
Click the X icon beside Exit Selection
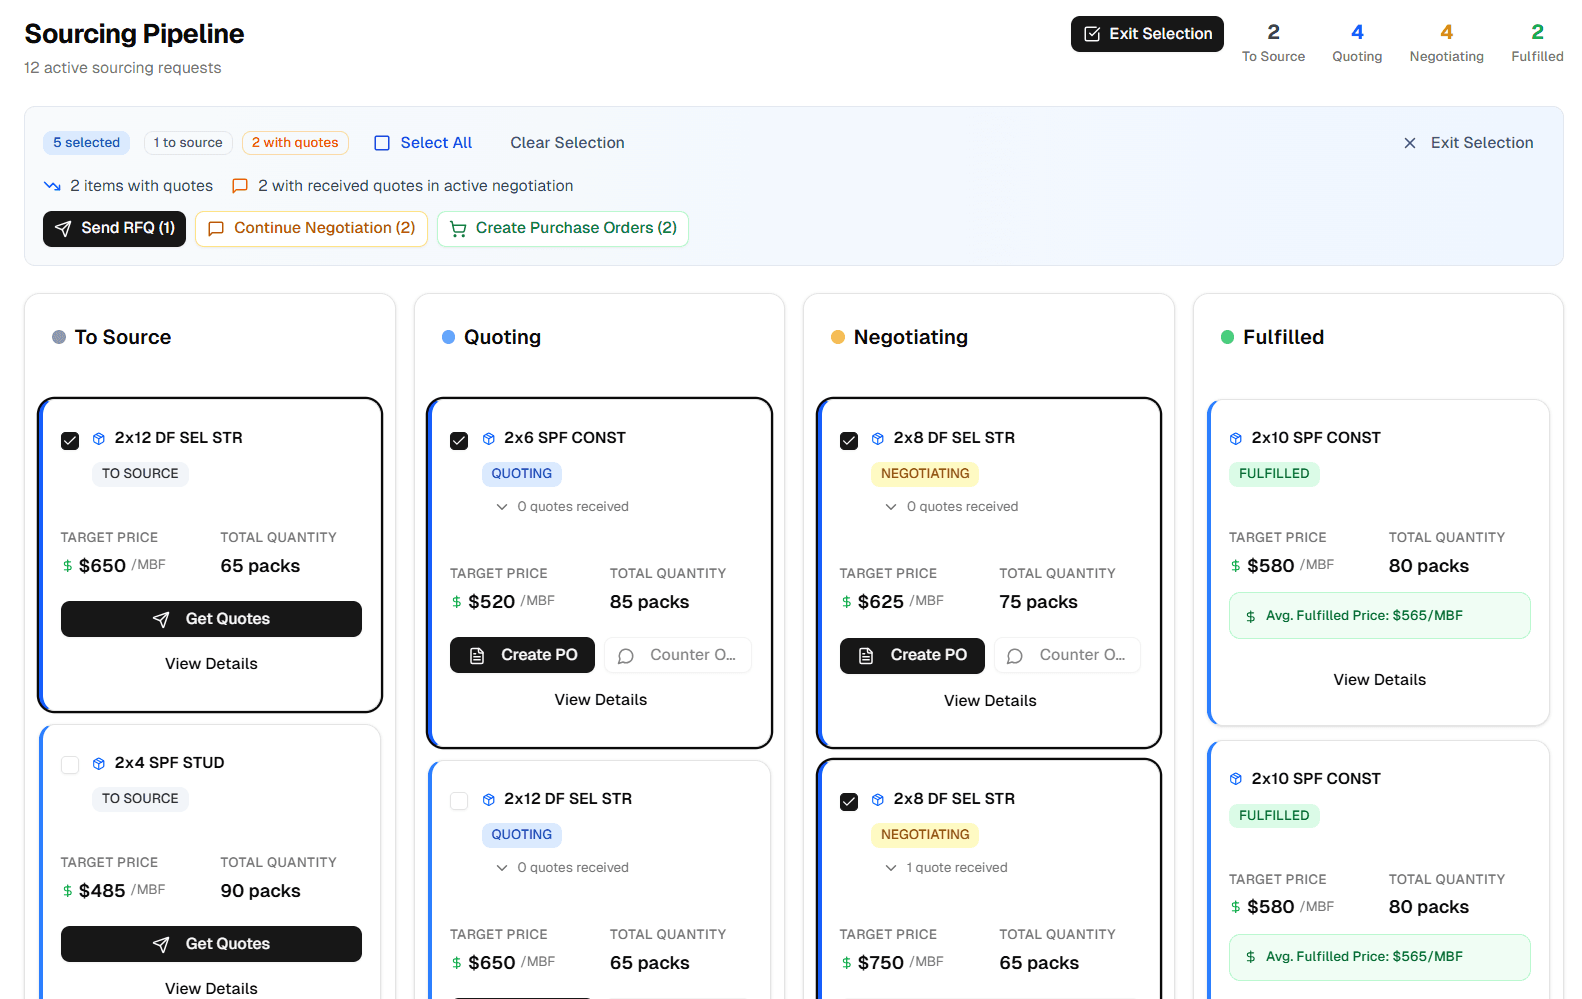pos(1410,143)
